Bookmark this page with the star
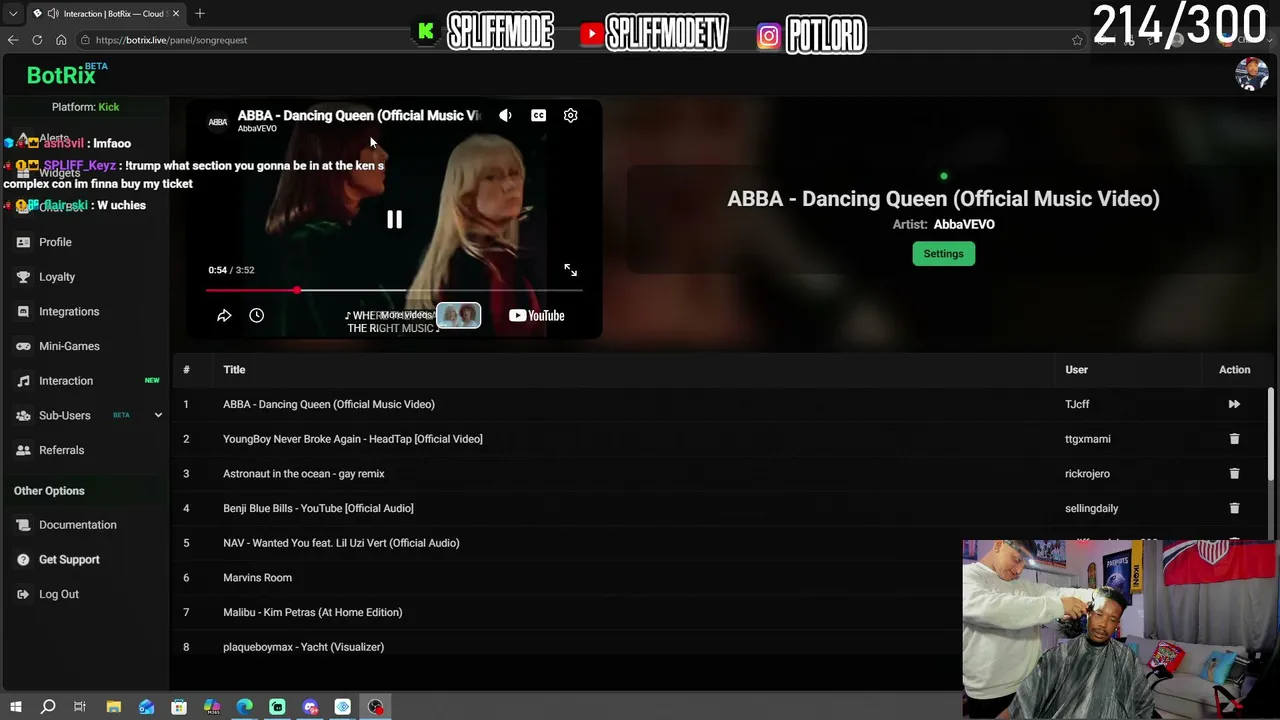The image size is (1280, 720). pyautogui.click(x=1077, y=40)
